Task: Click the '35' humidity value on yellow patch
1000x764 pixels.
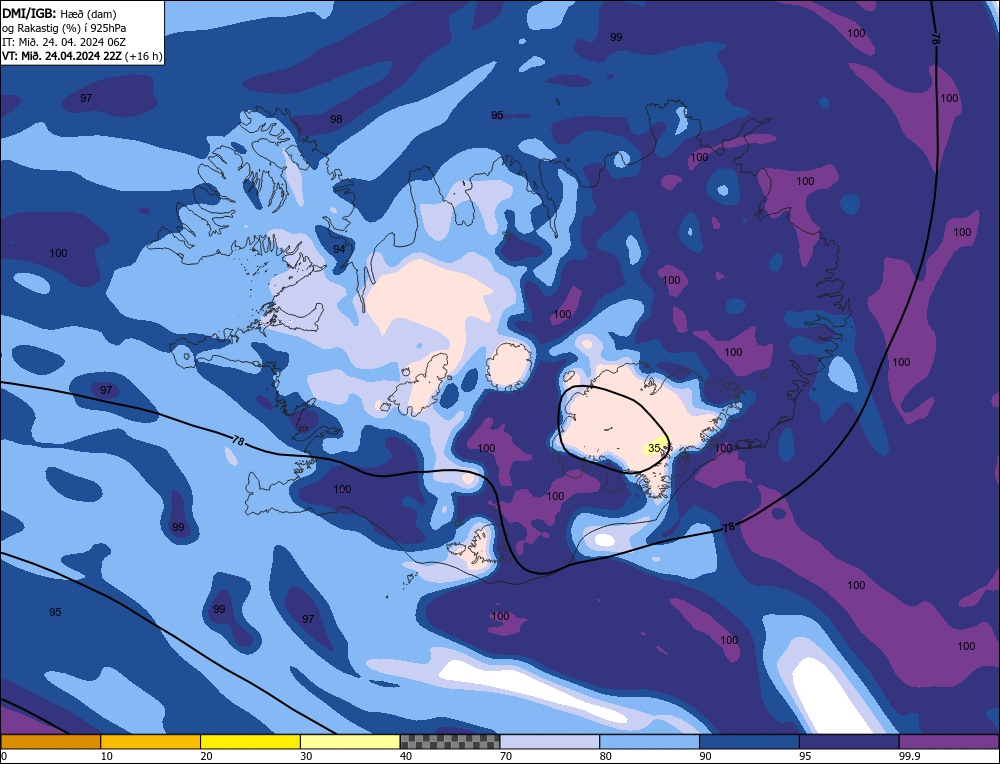Action: point(654,448)
